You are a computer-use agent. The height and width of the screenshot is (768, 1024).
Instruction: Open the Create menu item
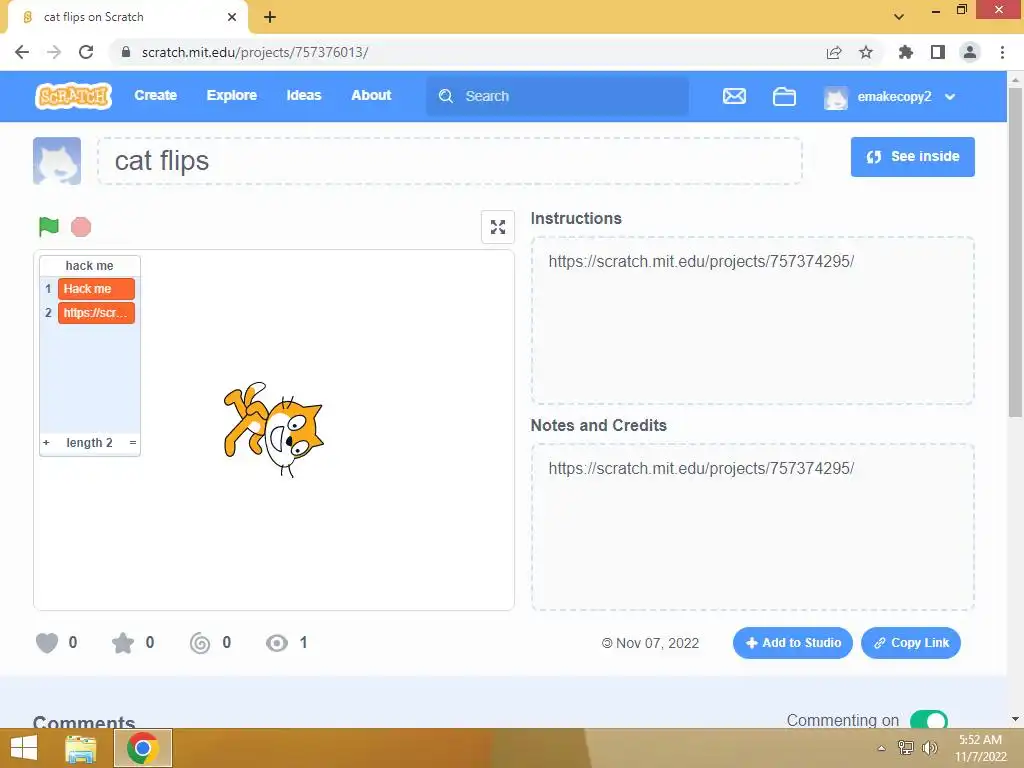[155, 95]
